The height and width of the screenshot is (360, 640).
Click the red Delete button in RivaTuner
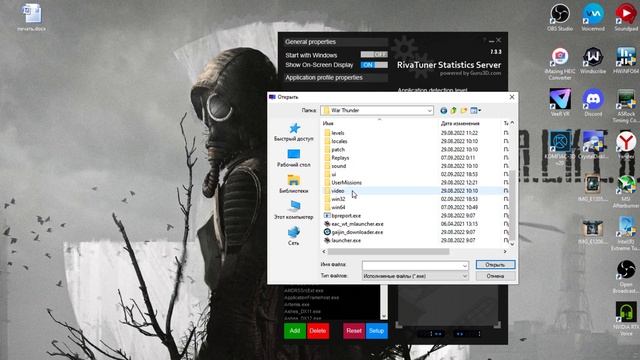click(318, 331)
